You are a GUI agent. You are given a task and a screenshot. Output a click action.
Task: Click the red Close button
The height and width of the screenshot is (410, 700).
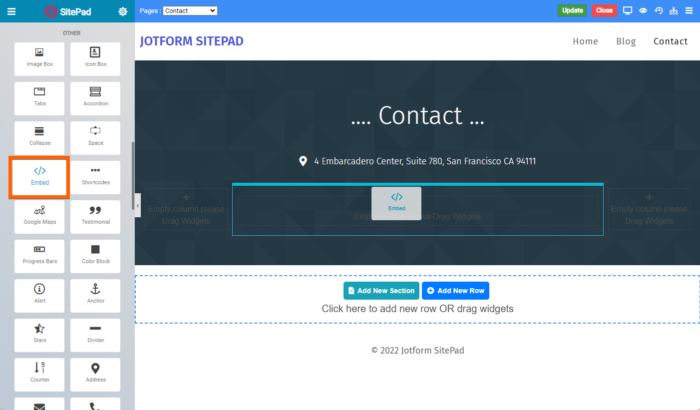tap(604, 11)
